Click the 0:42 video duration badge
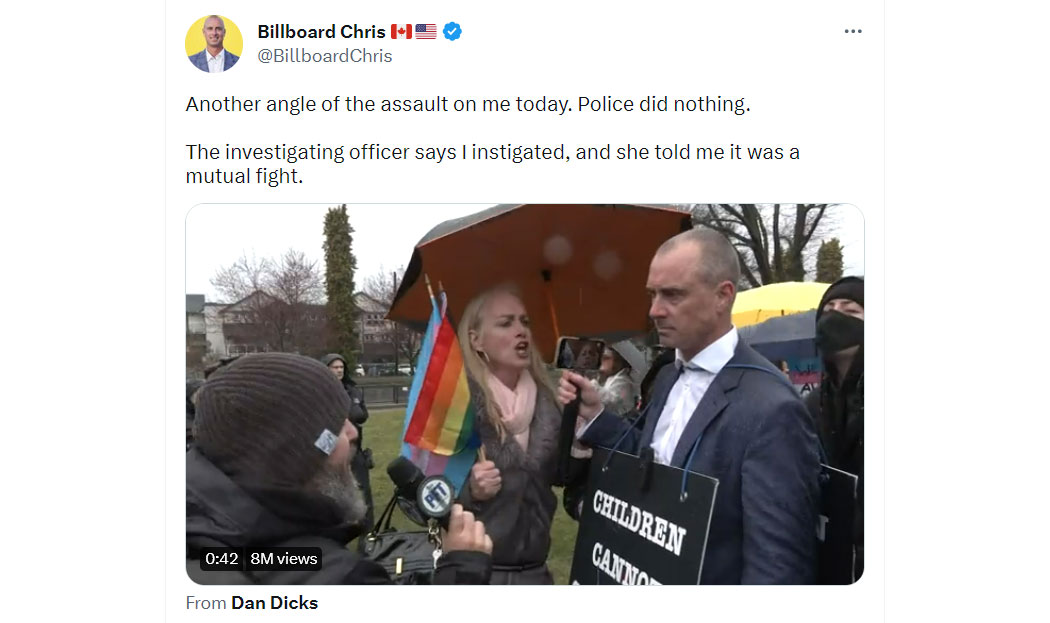 pos(222,559)
